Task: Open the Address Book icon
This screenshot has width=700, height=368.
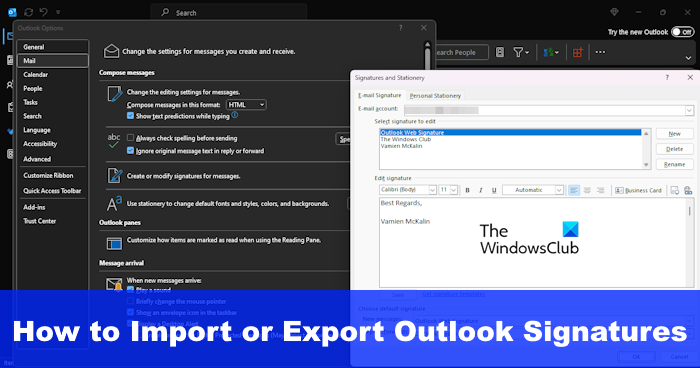Action: click(x=500, y=52)
